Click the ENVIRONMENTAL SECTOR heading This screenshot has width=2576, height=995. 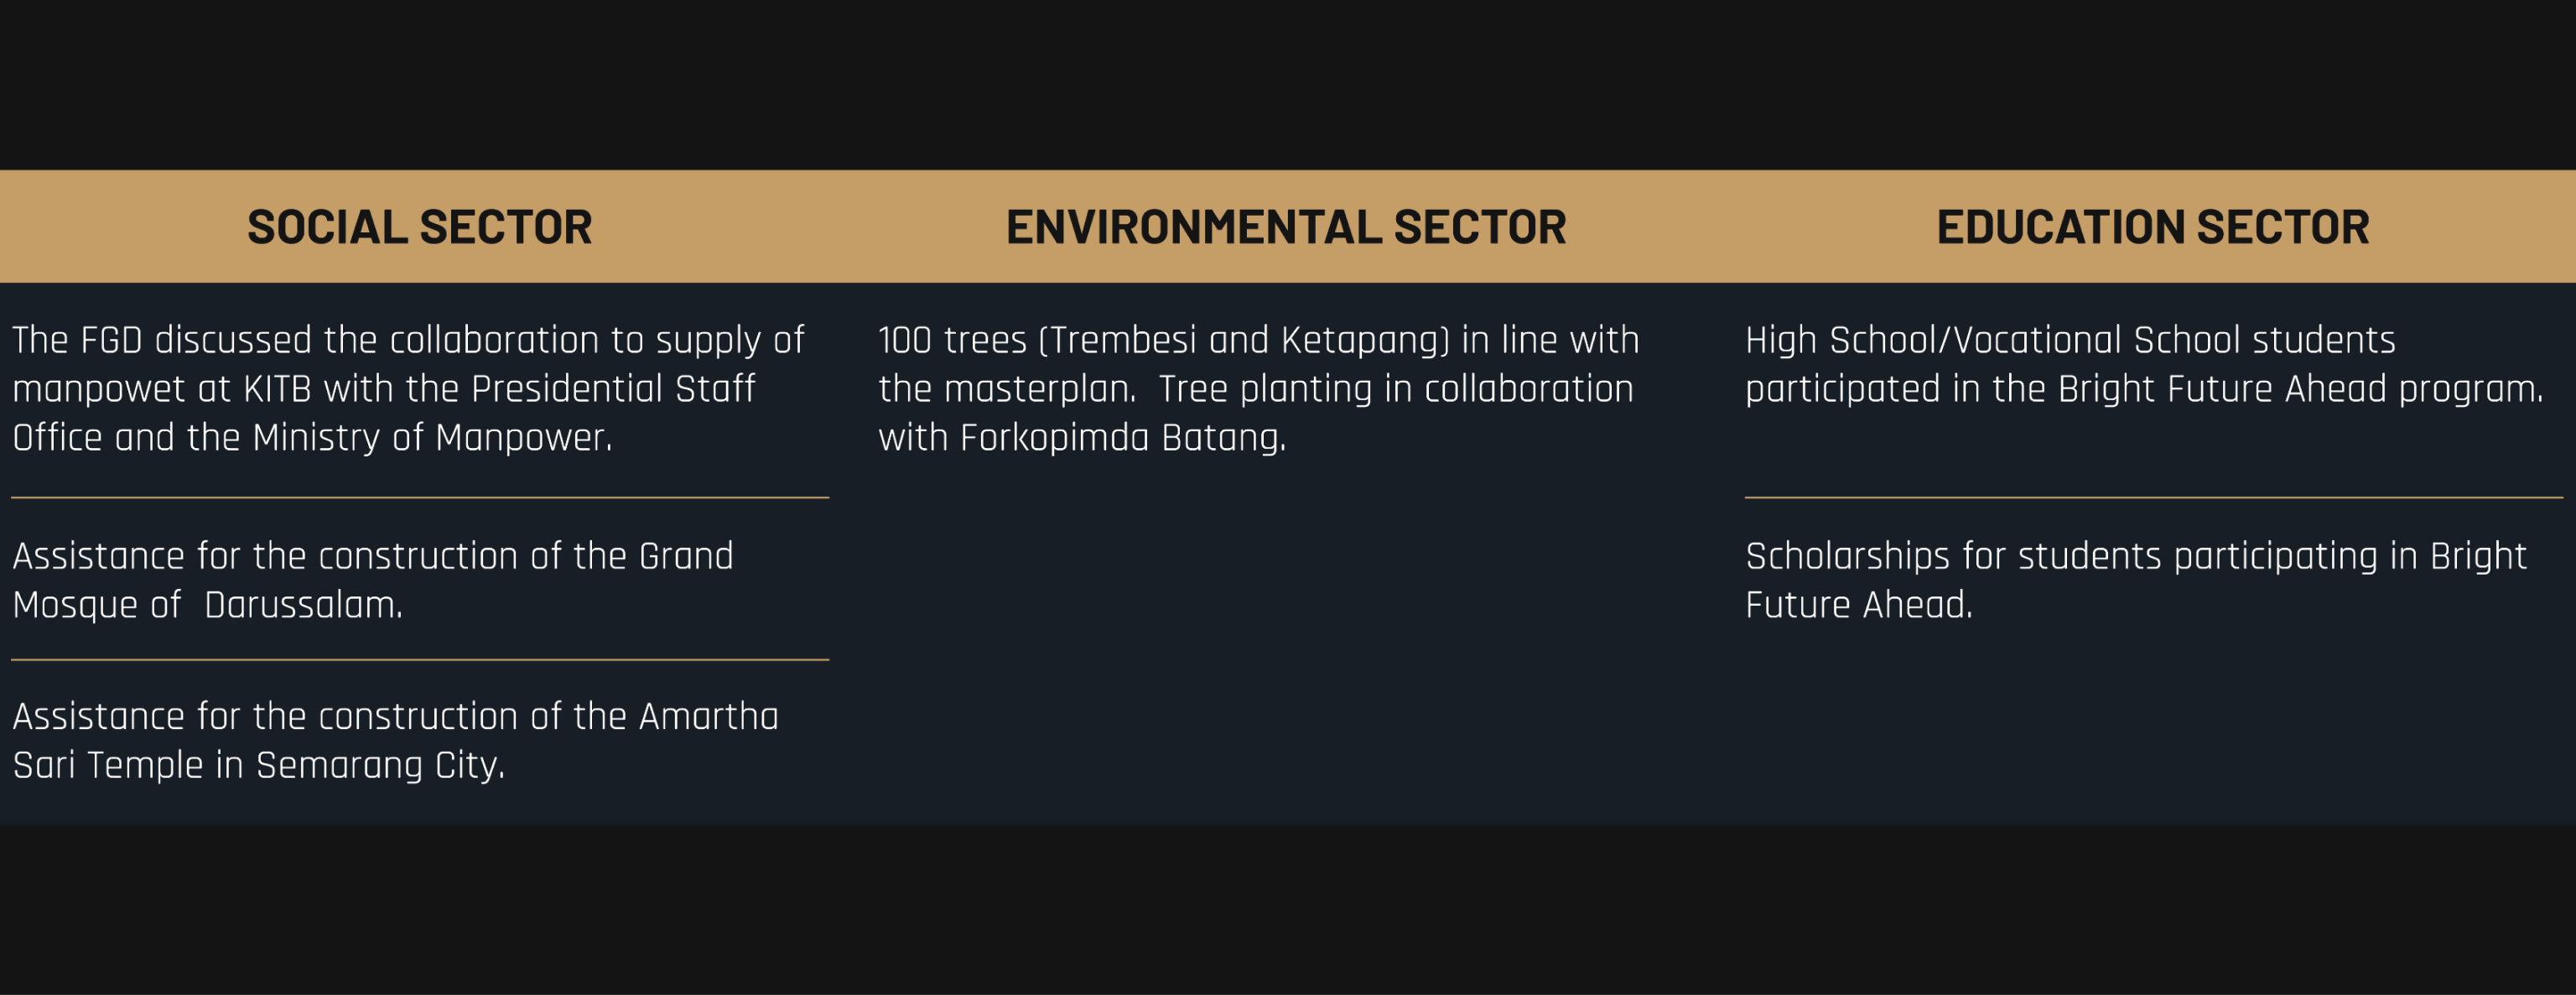(x=1286, y=227)
